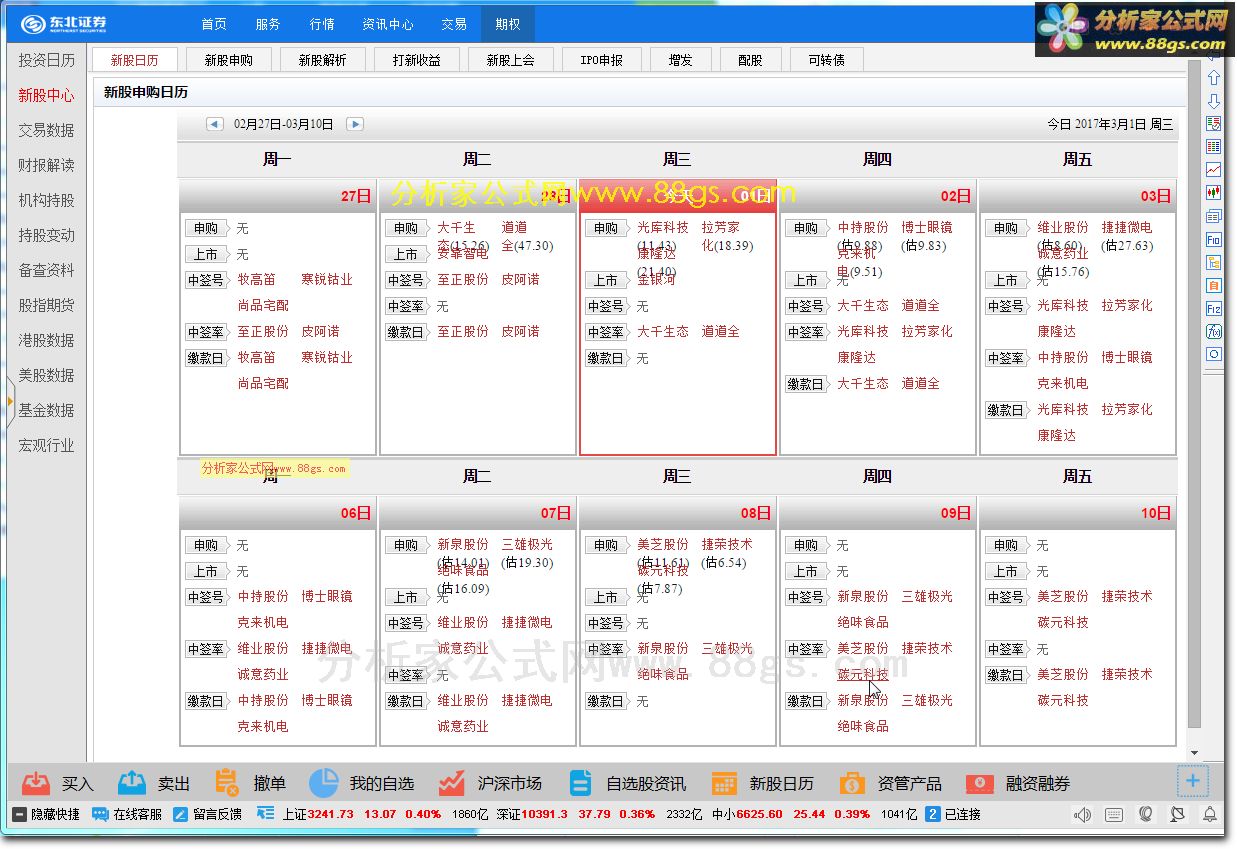Click 申购 label in 03日 cell
Viewport: 1237px width, 849px height.
tap(1006, 228)
